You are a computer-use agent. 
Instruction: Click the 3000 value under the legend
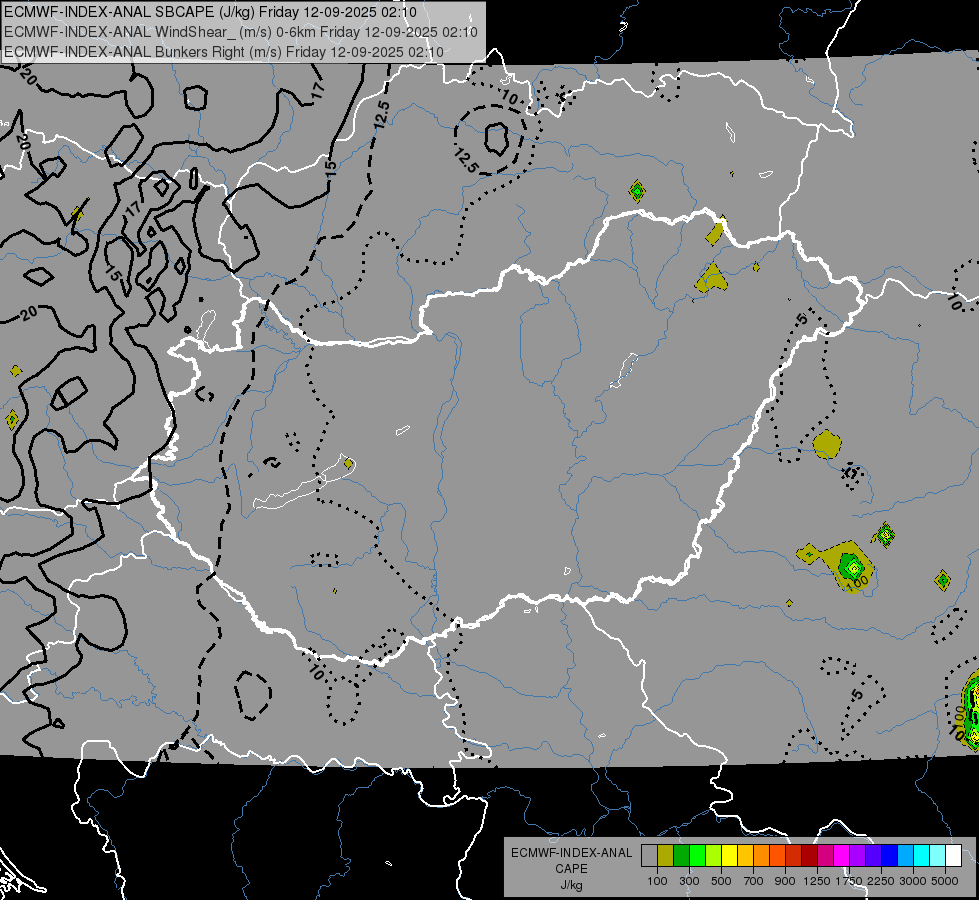click(x=913, y=881)
